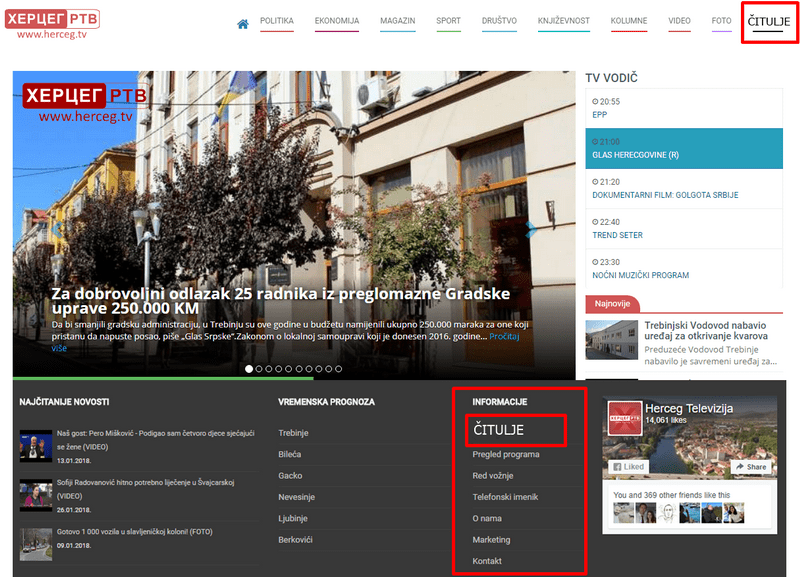Go to the previous slide with the left arrow
Viewport: 800px width, 577px height.
(57, 229)
